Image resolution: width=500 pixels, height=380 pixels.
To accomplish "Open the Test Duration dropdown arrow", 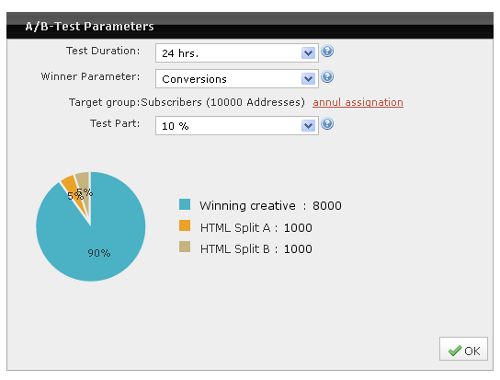I will 308,53.
